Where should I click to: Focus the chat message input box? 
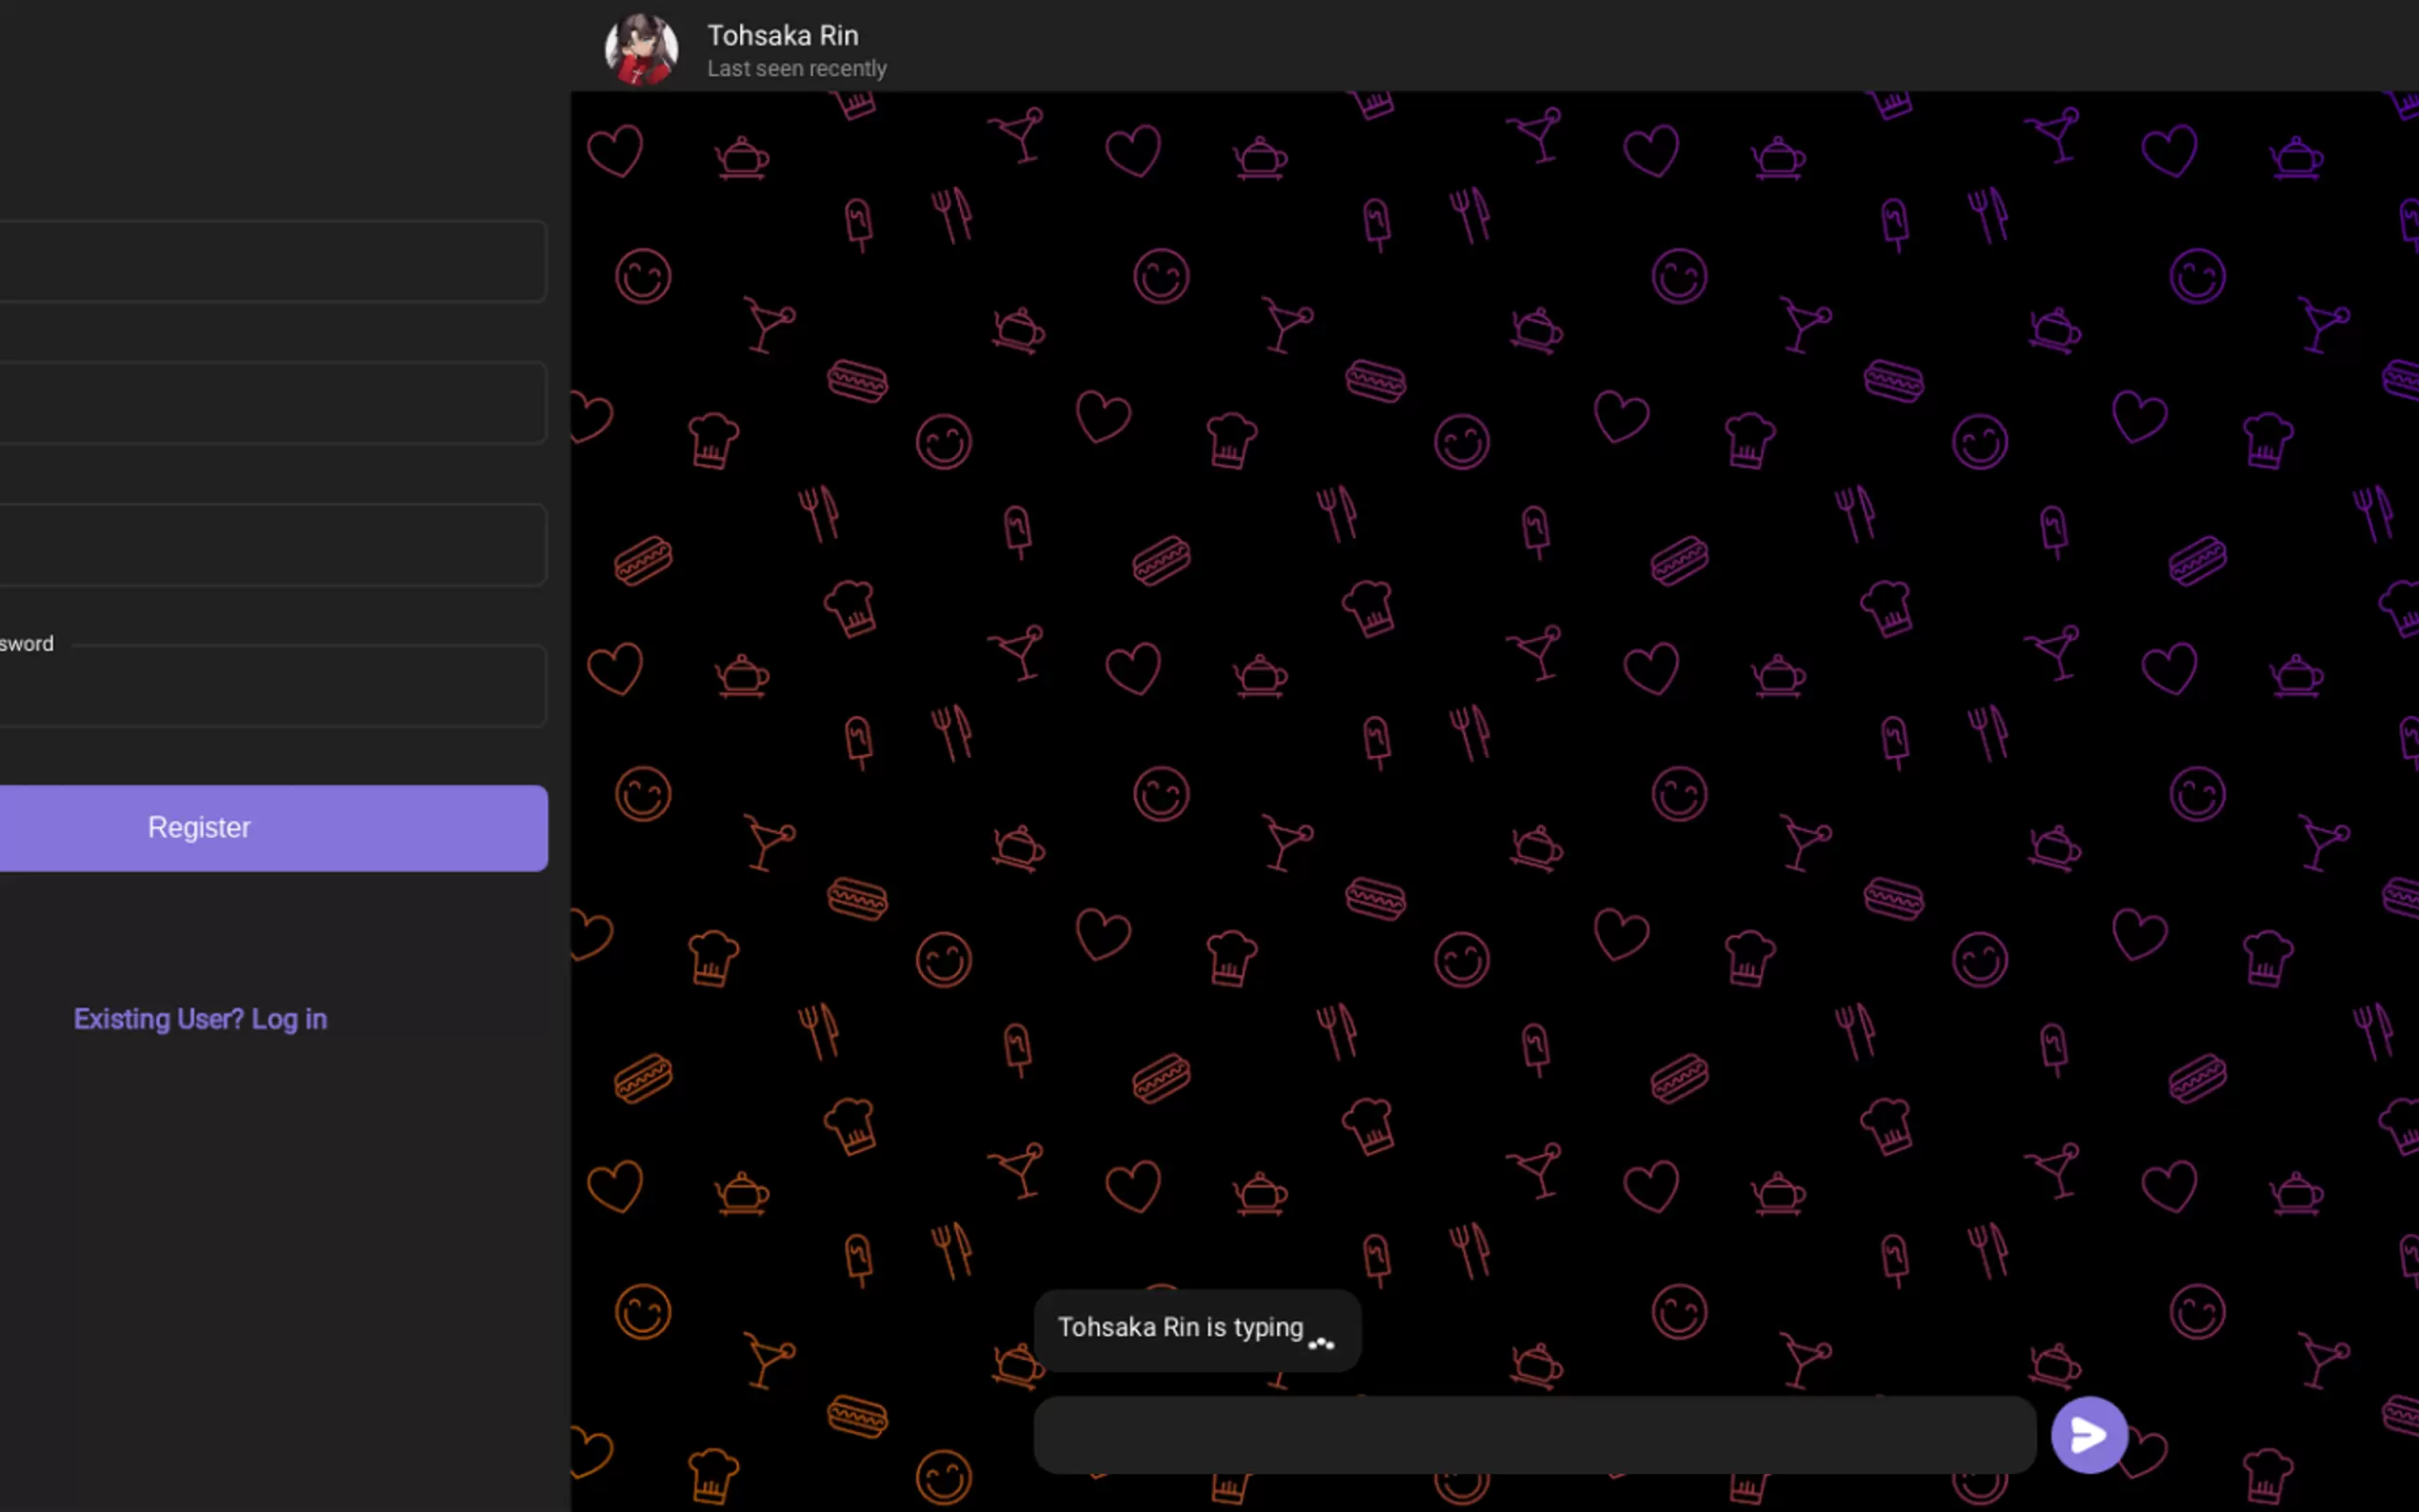[x=1534, y=1434]
